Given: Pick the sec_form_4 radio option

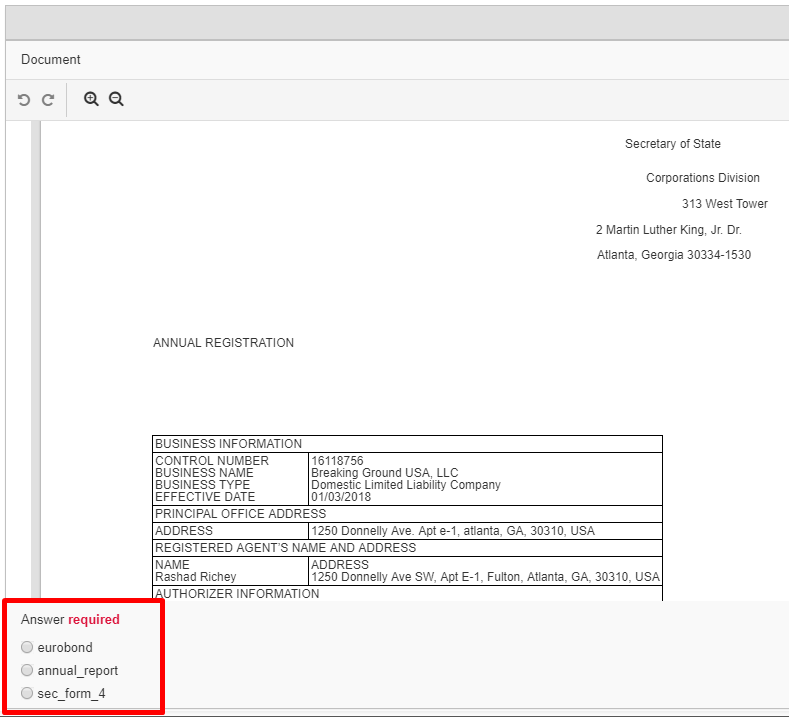Looking at the screenshot, I should coord(27,693).
